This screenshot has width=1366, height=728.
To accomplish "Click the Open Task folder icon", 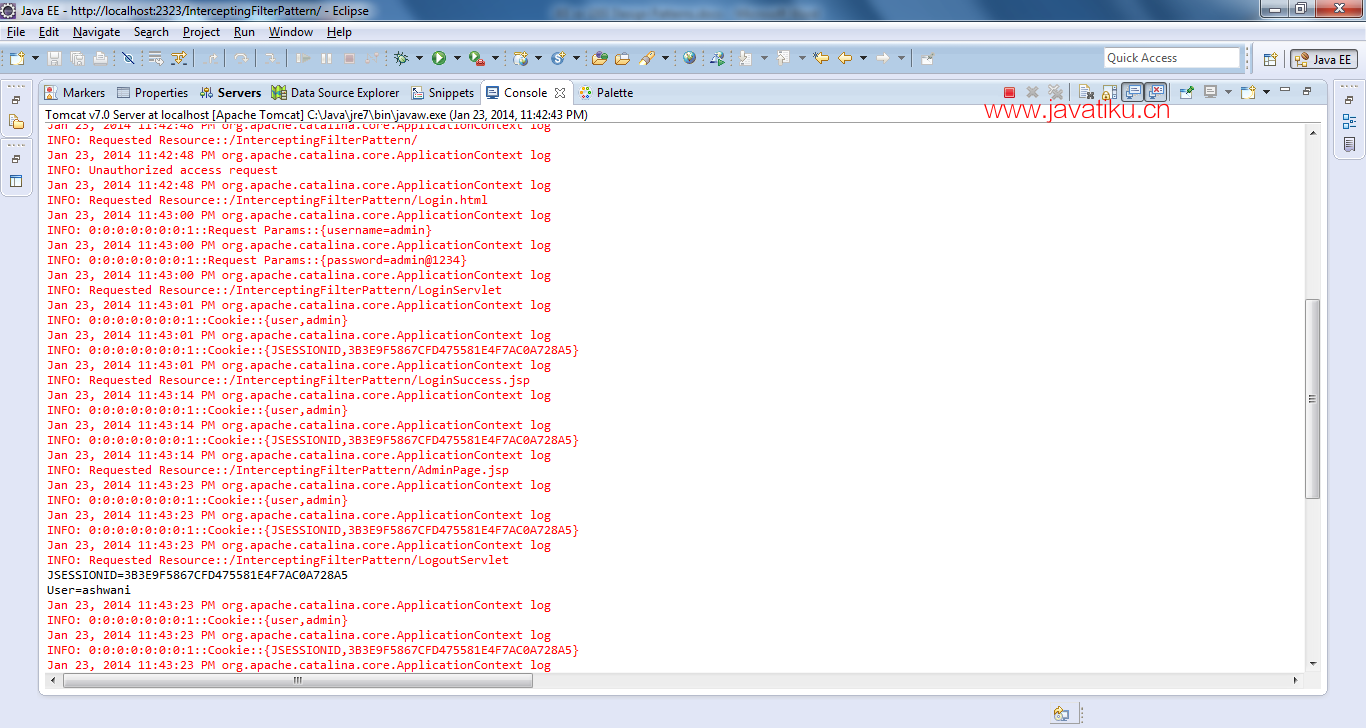I will [622, 58].
